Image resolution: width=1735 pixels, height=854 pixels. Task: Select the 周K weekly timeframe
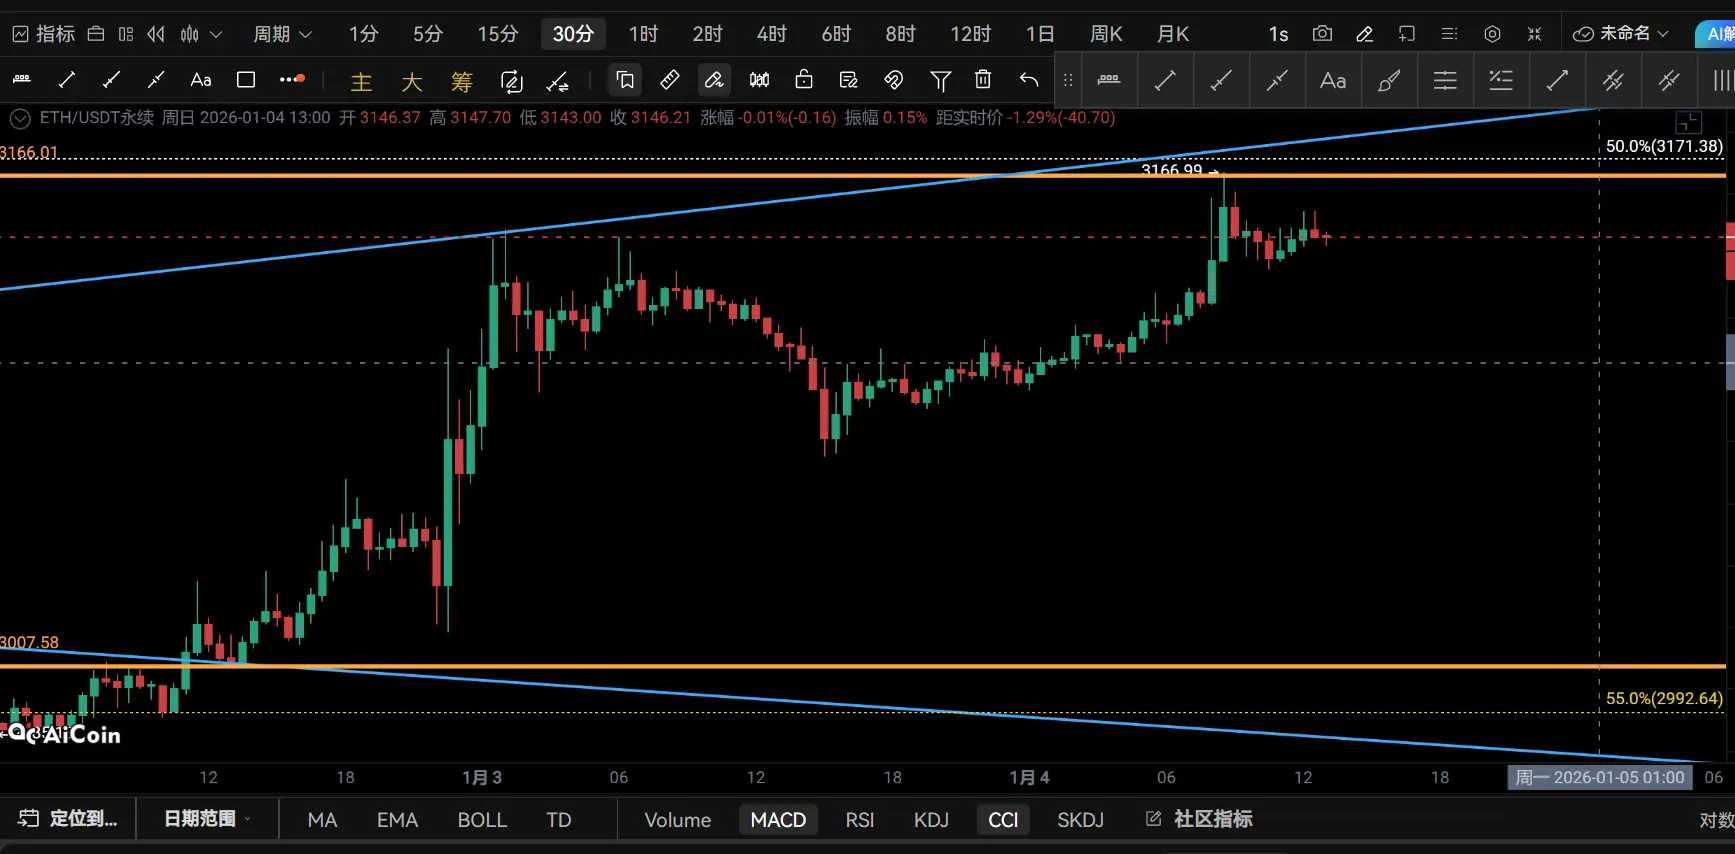coord(1106,34)
